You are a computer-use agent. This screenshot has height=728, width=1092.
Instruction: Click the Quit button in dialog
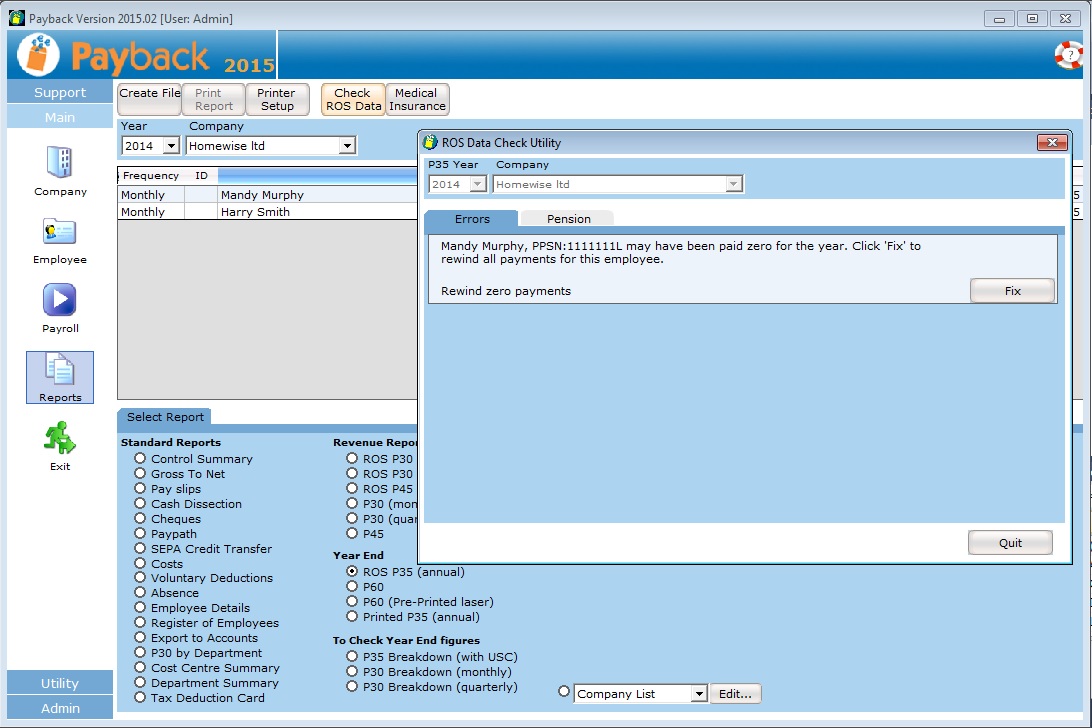(x=1010, y=543)
